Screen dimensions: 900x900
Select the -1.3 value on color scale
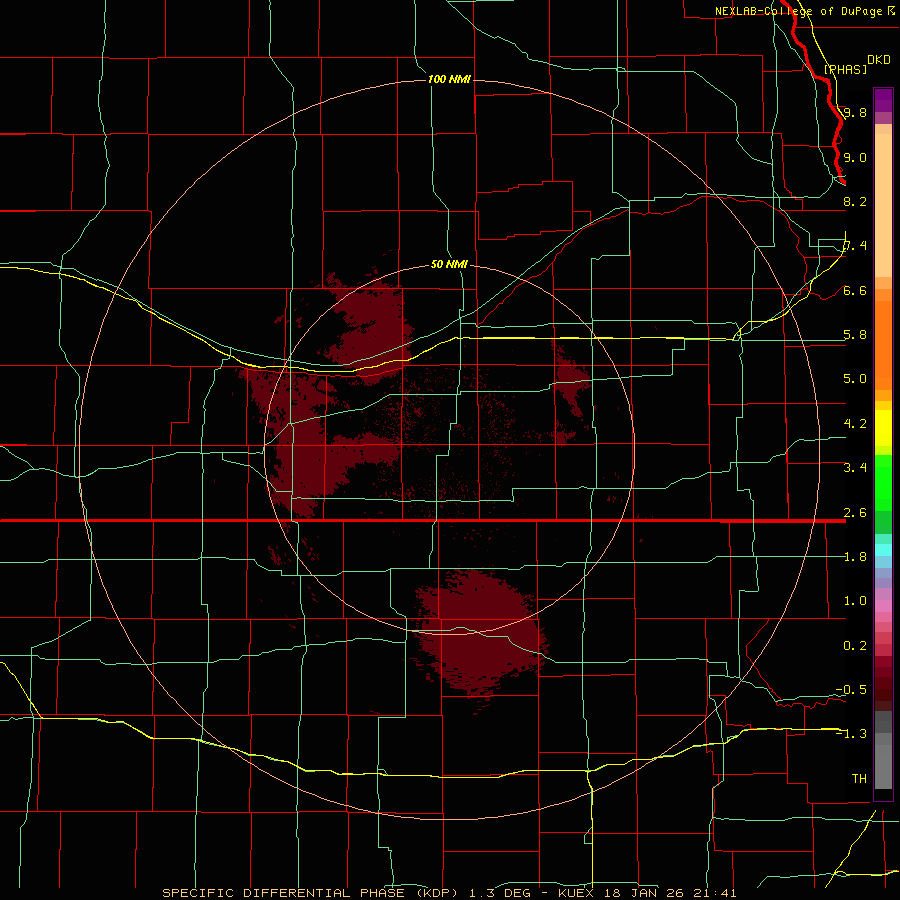[851, 734]
